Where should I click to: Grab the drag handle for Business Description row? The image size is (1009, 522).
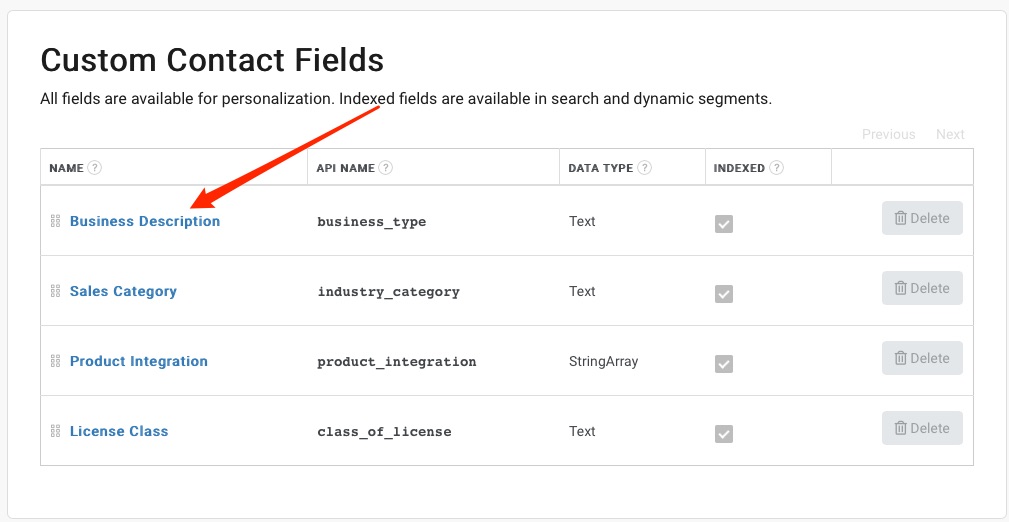[x=55, y=221]
